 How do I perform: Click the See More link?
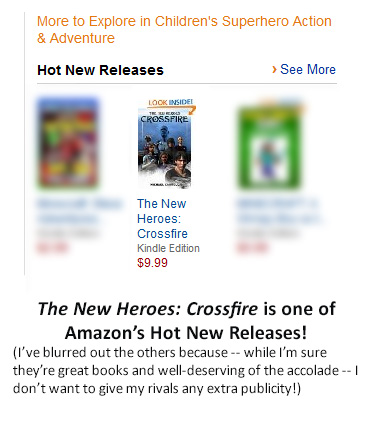[x=308, y=69]
